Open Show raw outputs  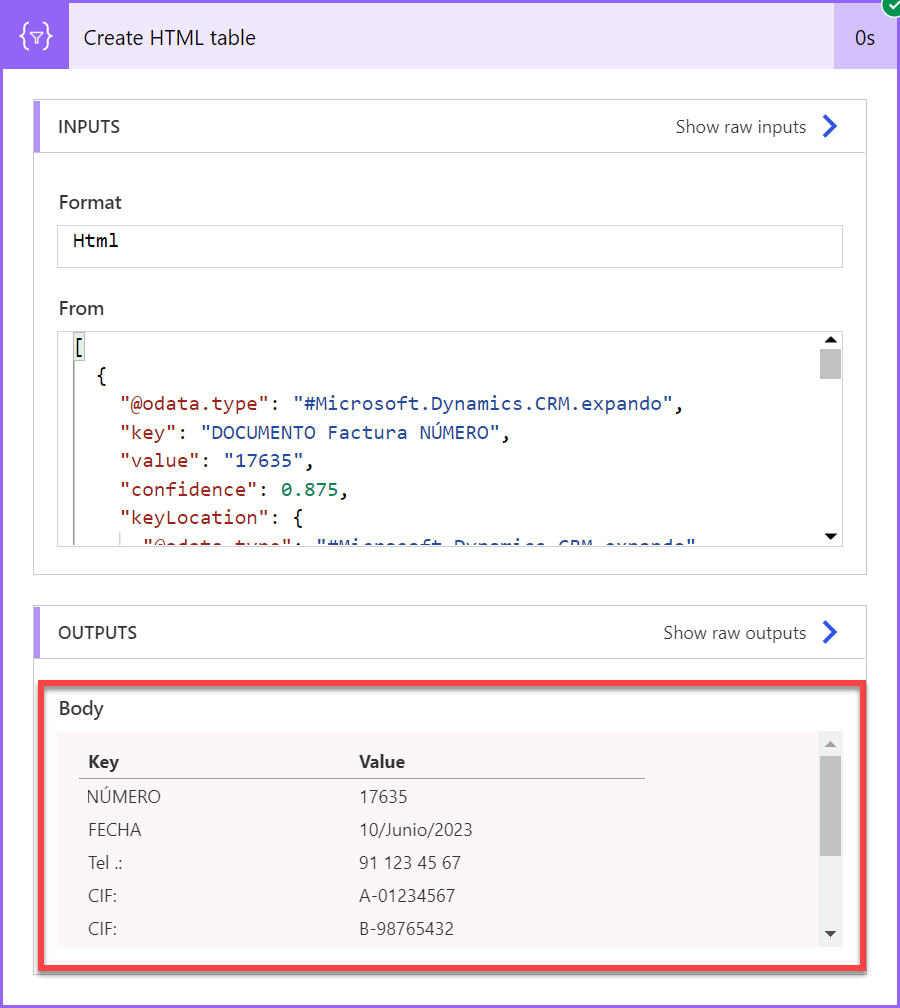coord(734,632)
